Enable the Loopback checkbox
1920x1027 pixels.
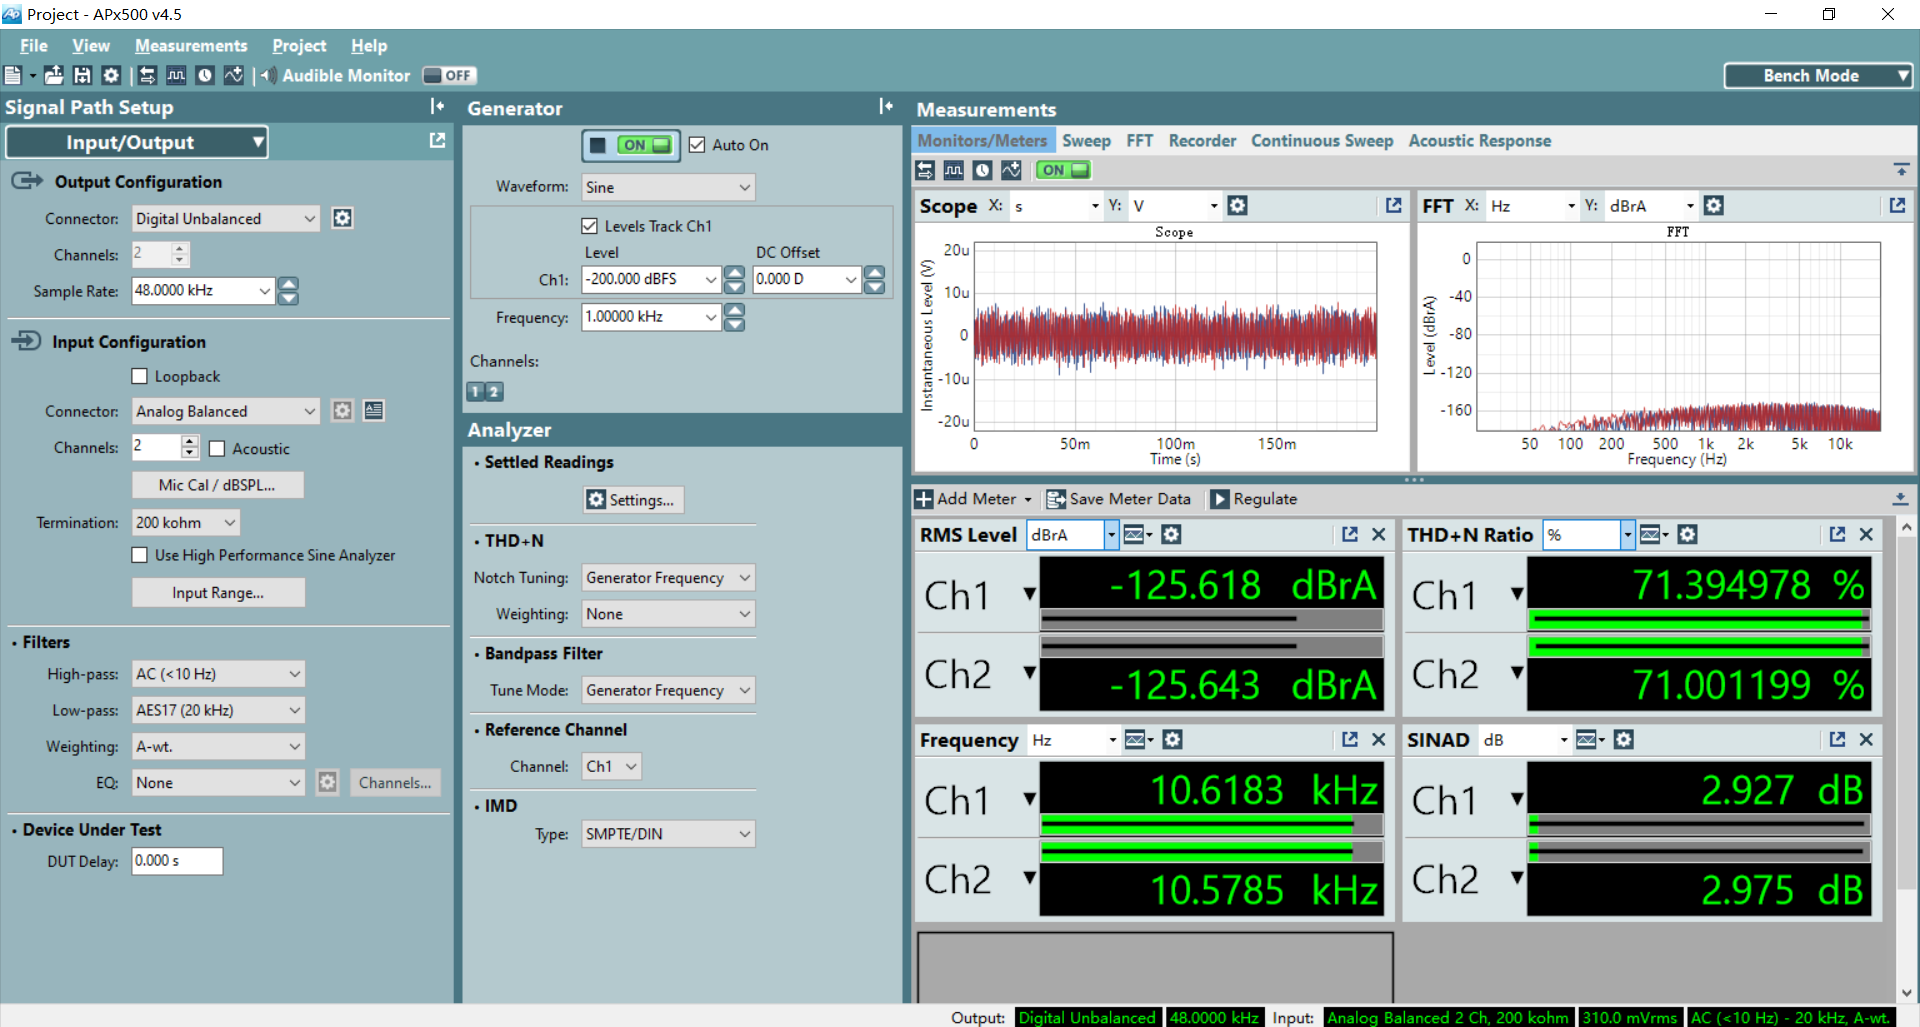click(140, 376)
